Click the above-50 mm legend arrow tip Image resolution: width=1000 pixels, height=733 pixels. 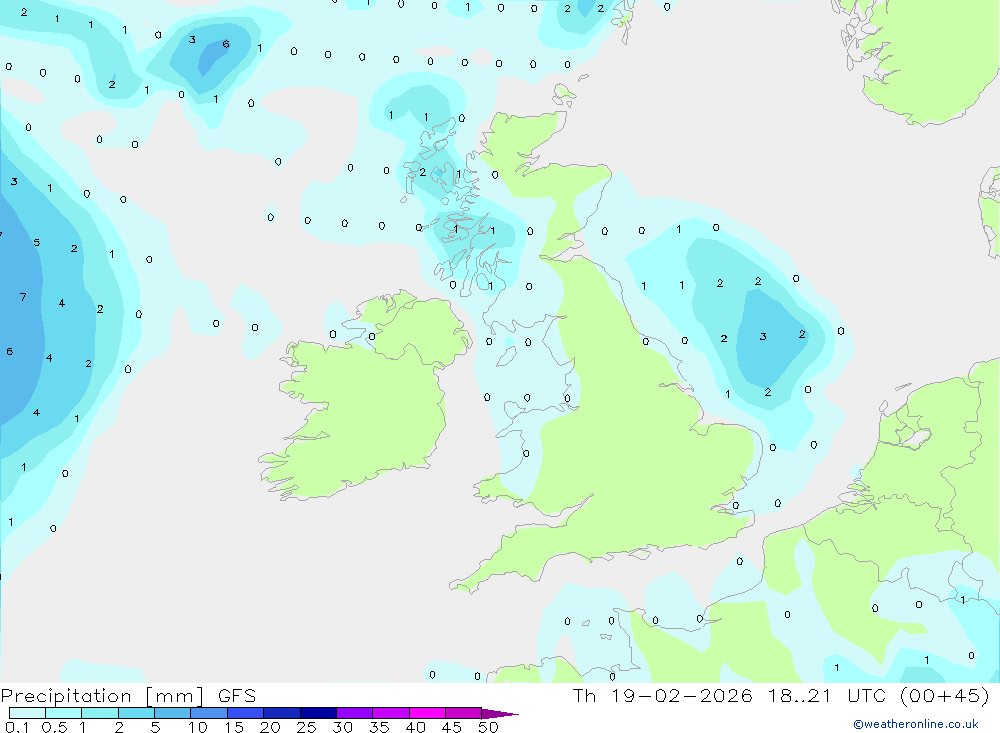499,713
